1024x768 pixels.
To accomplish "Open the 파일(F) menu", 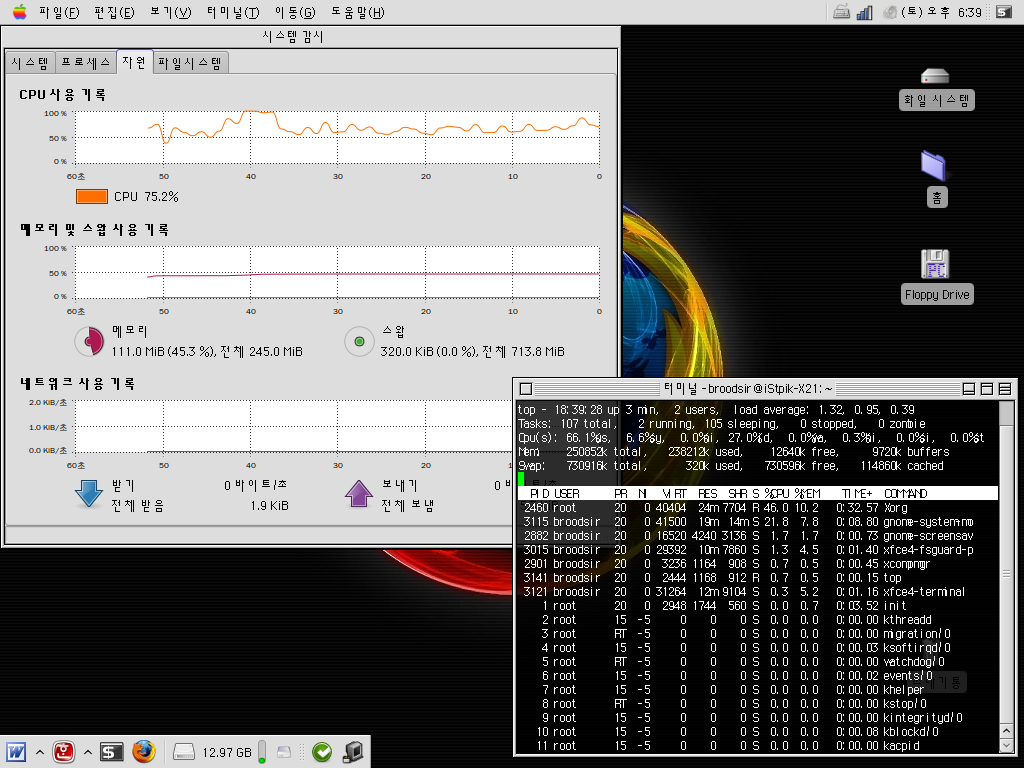I will pos(59,13).
